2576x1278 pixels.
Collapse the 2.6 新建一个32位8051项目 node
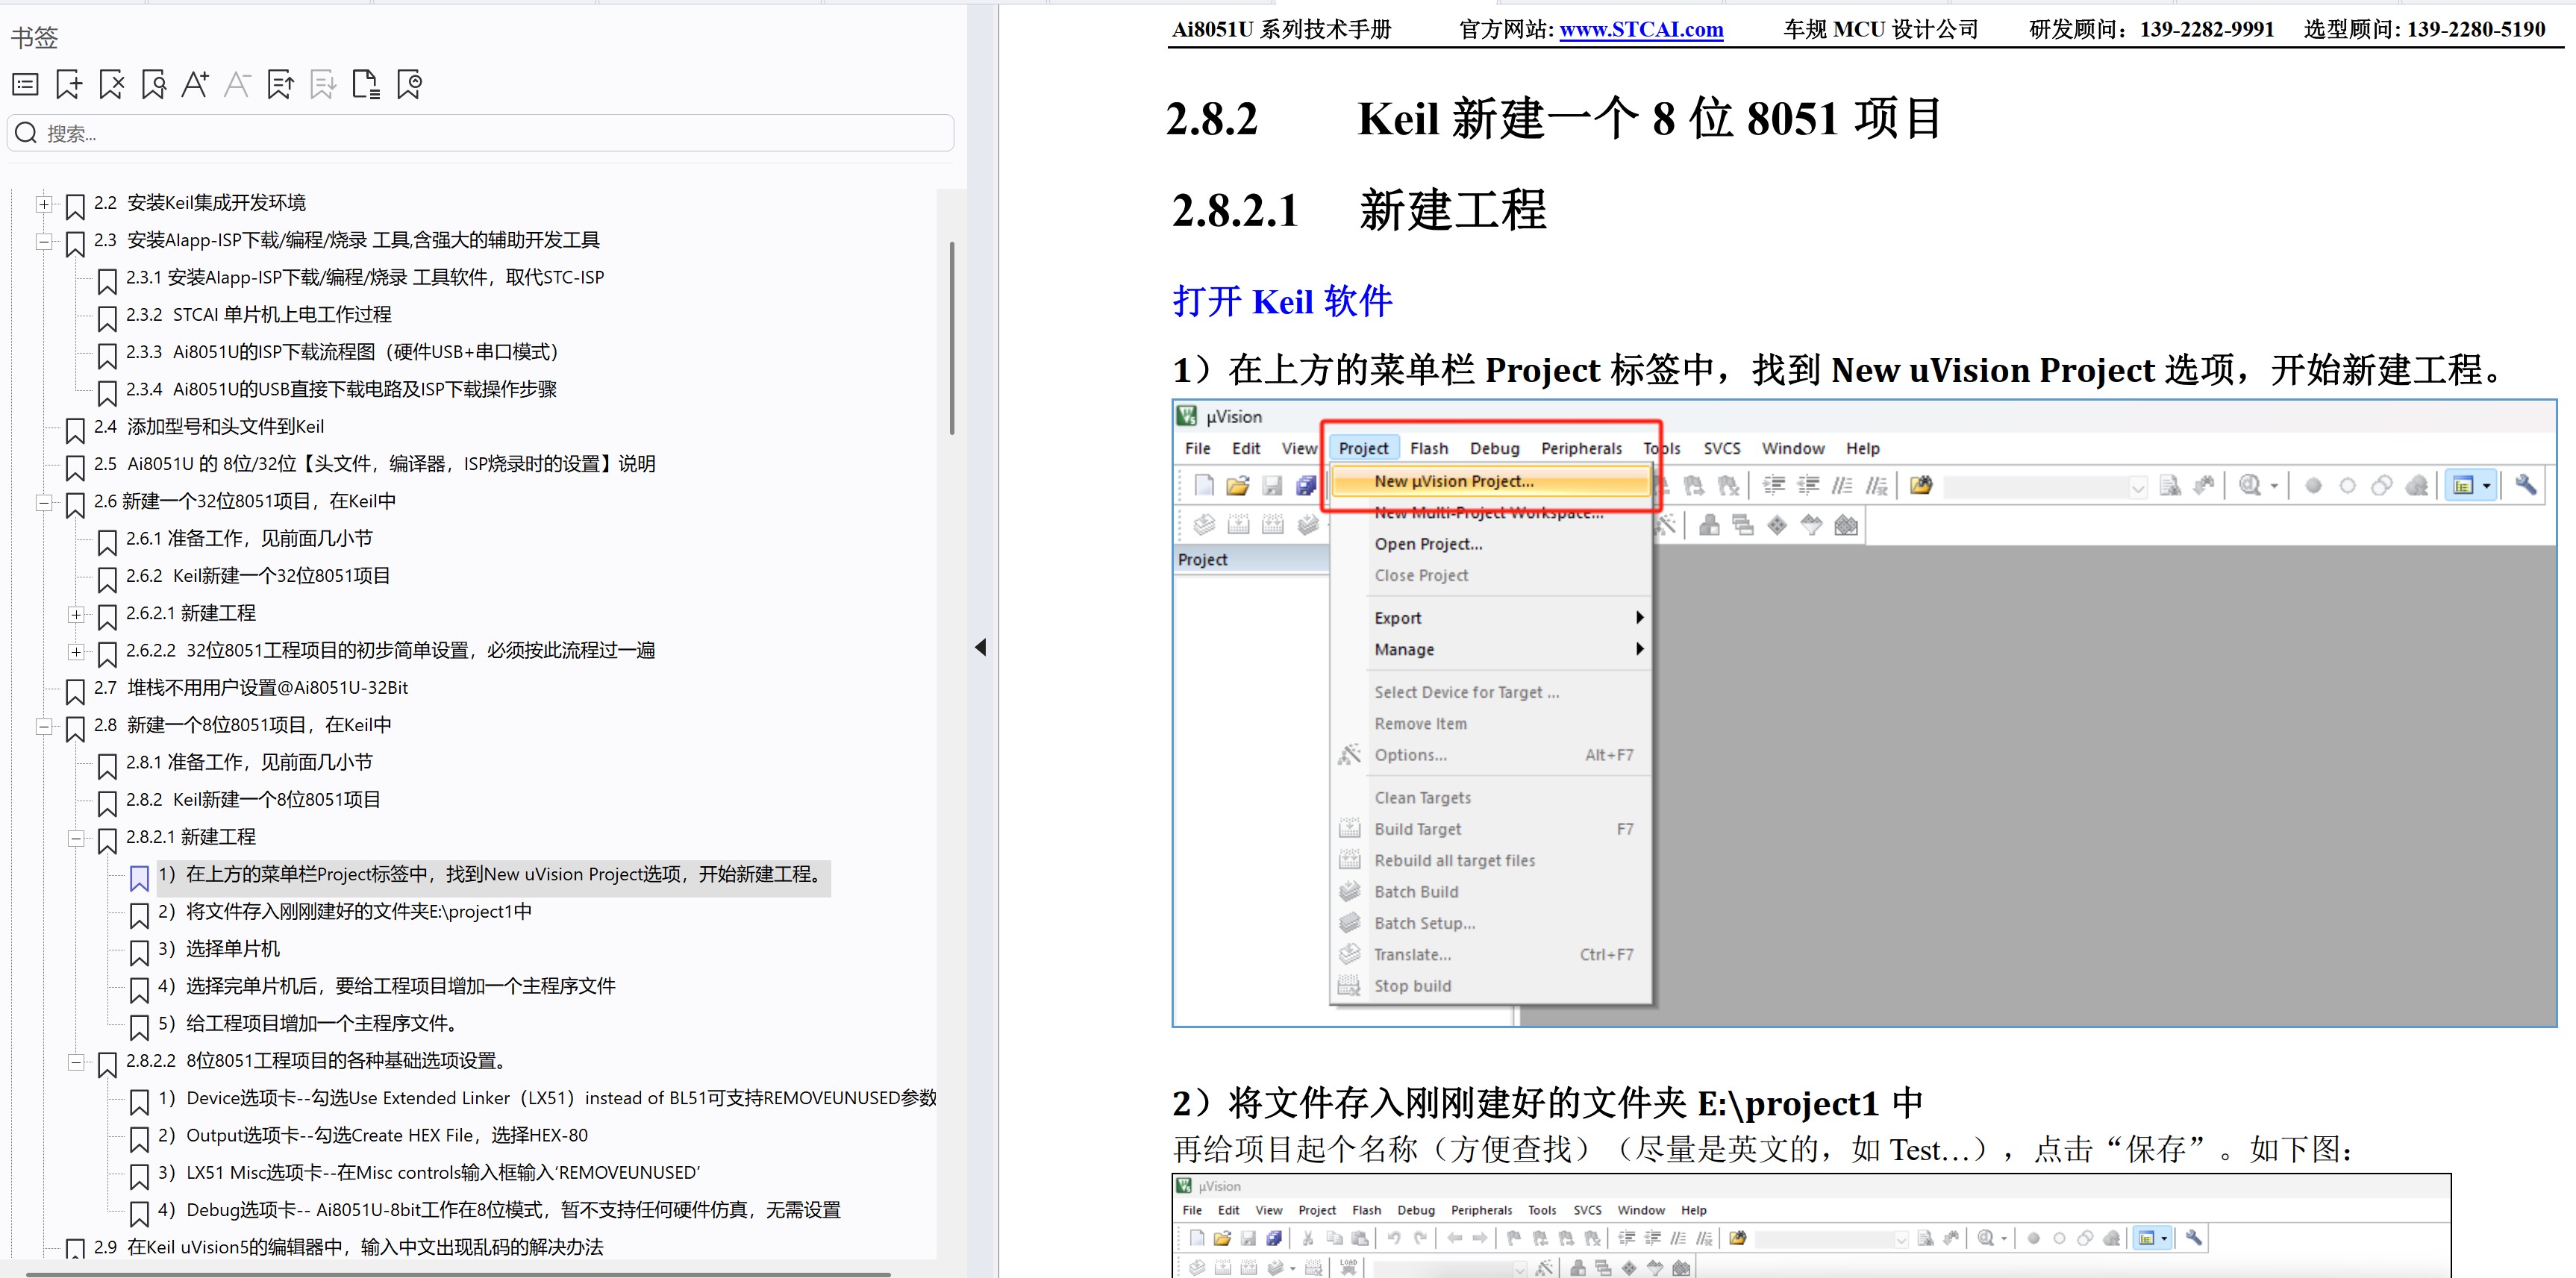43,502
